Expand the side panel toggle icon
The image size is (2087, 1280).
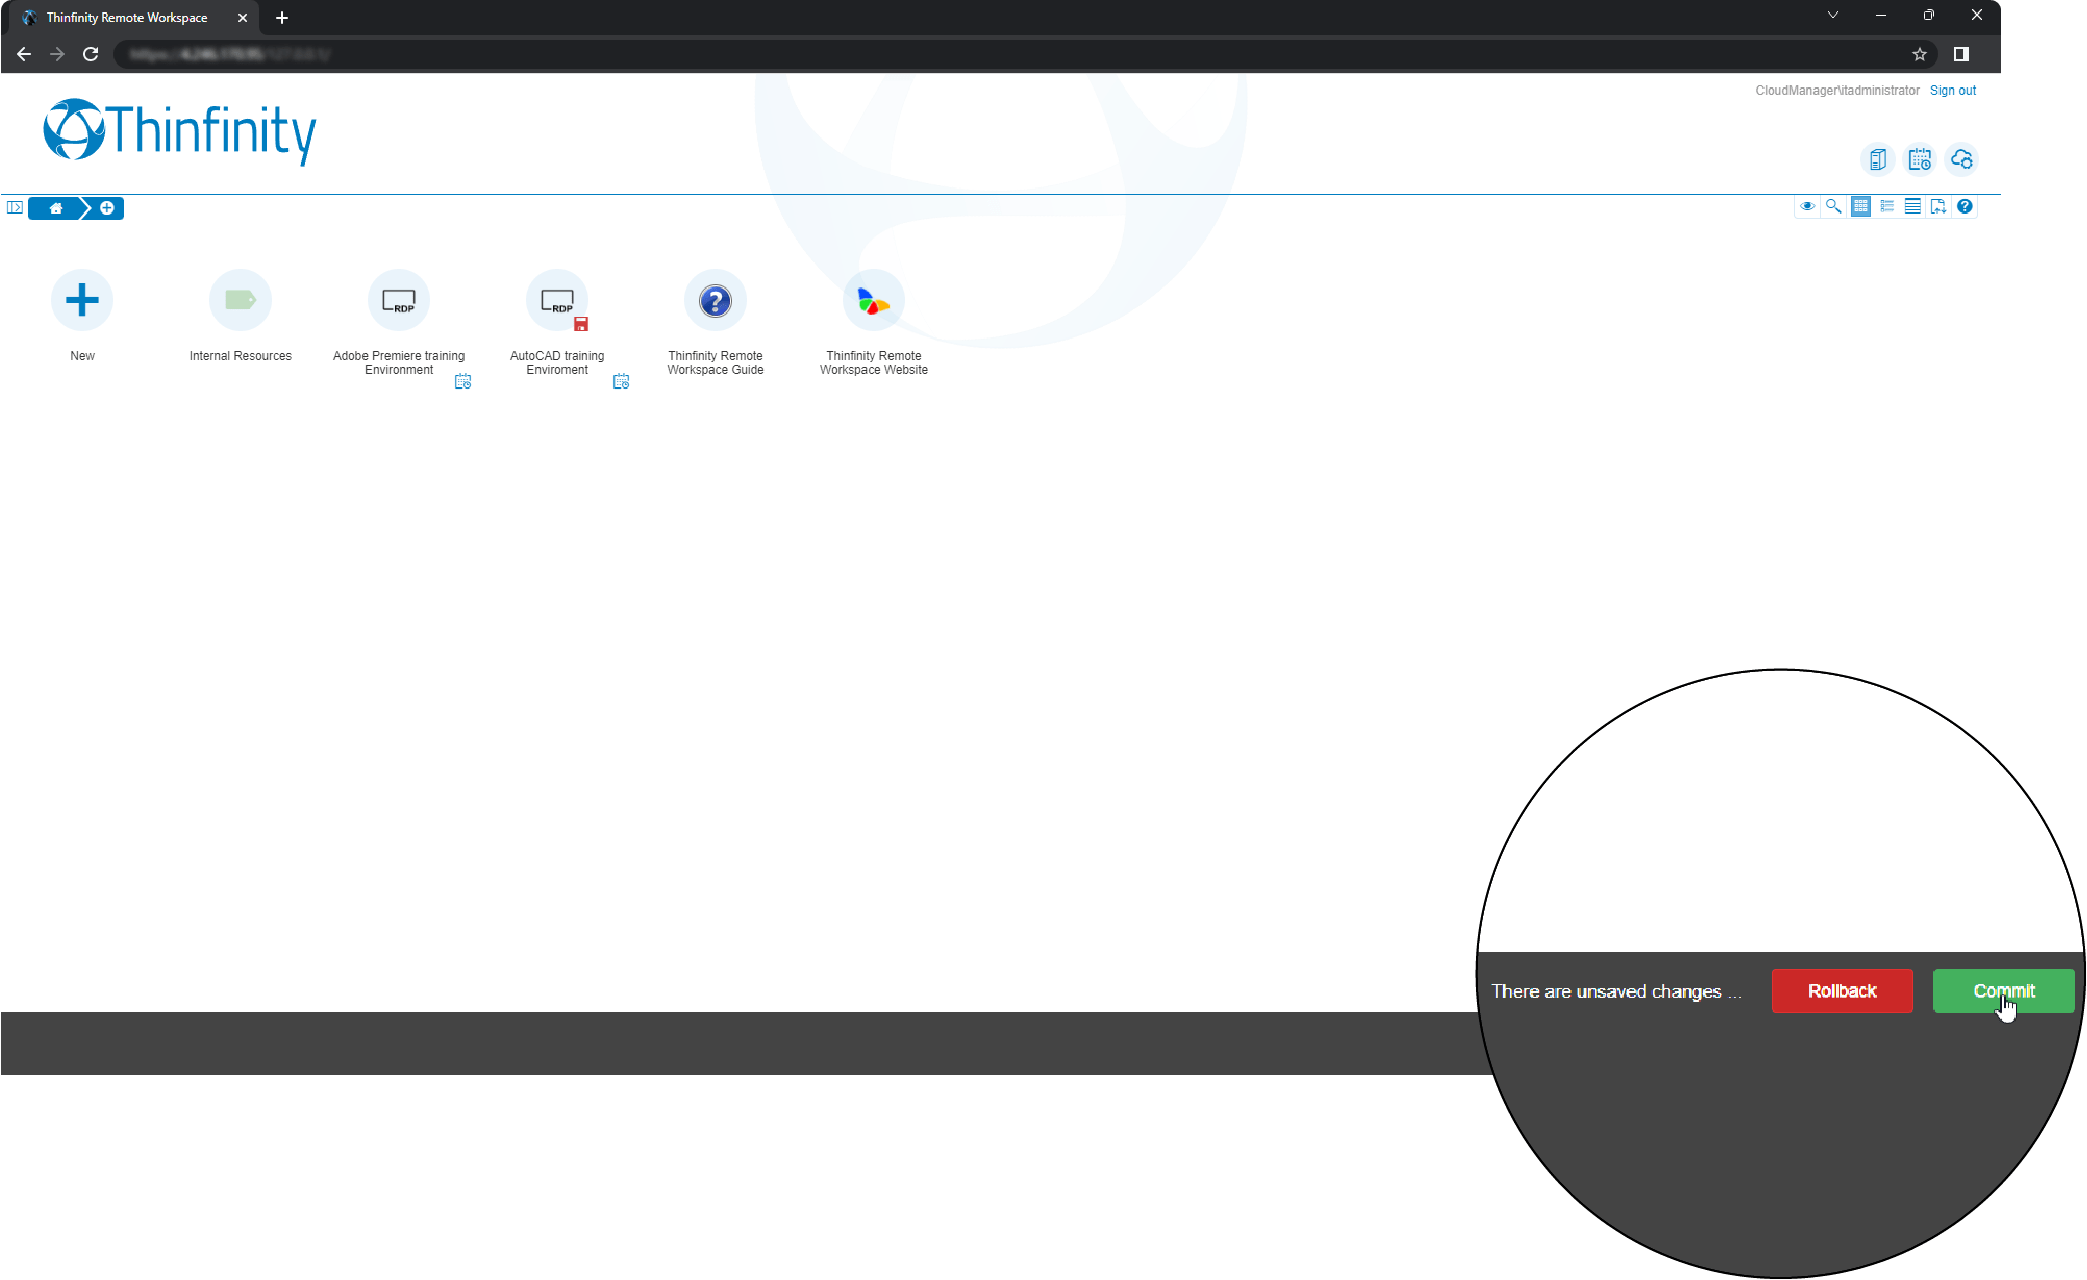(14, 207)
